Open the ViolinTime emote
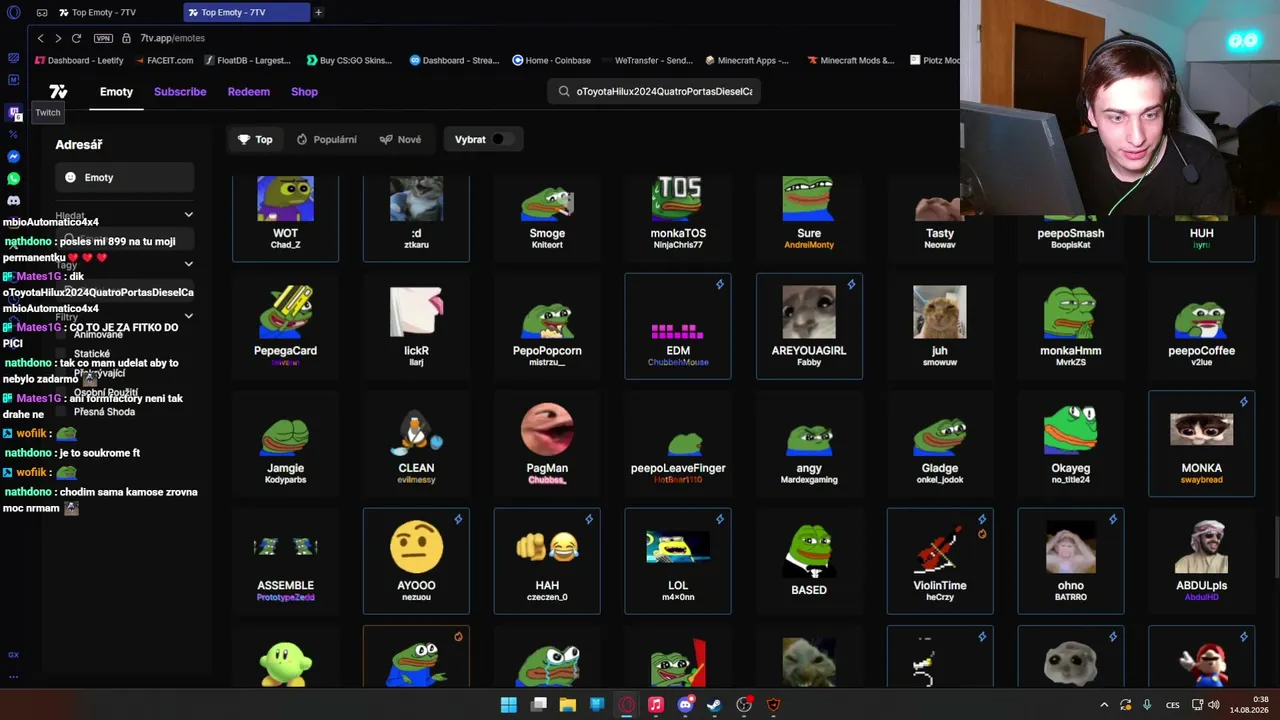The width and height of the screenshot is (1280, 720). tap(940, 560)
